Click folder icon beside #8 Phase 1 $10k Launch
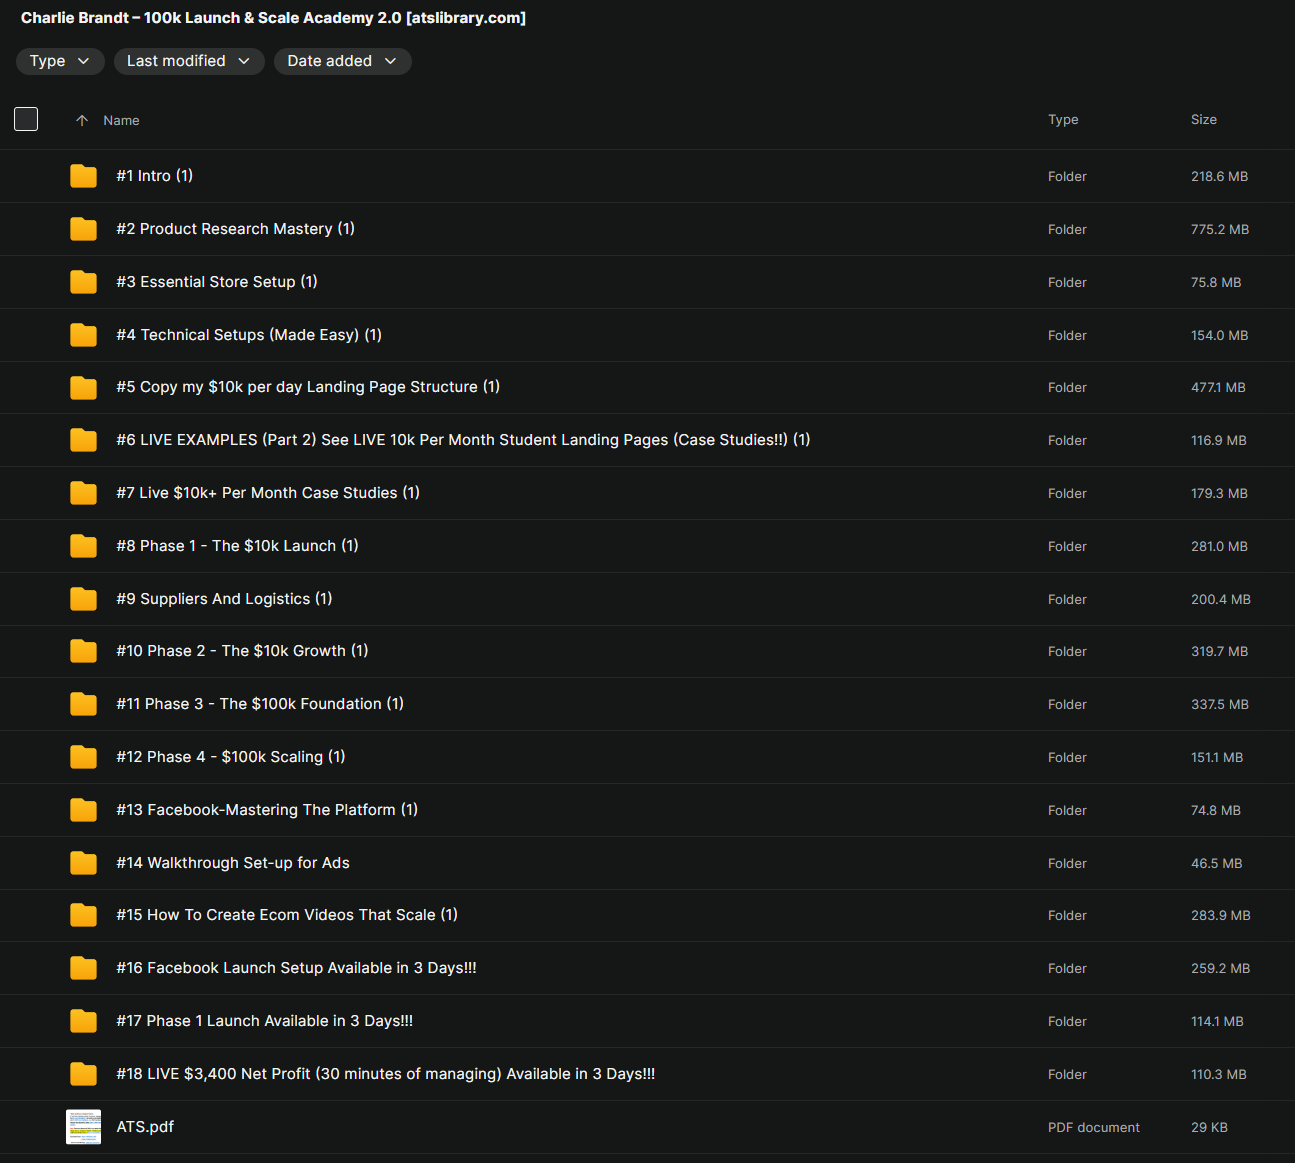This screenshot has width=1295, height=1163. [84, 546]
